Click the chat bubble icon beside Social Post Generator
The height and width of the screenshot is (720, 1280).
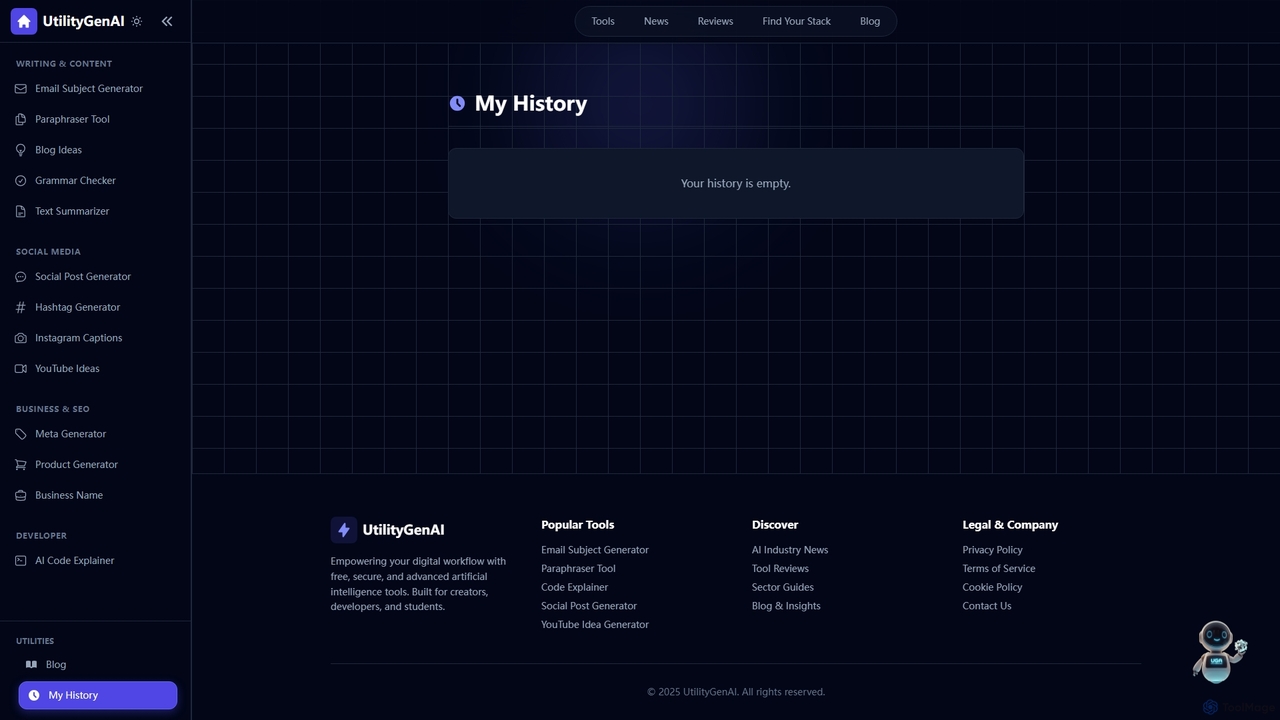[21, 277]
